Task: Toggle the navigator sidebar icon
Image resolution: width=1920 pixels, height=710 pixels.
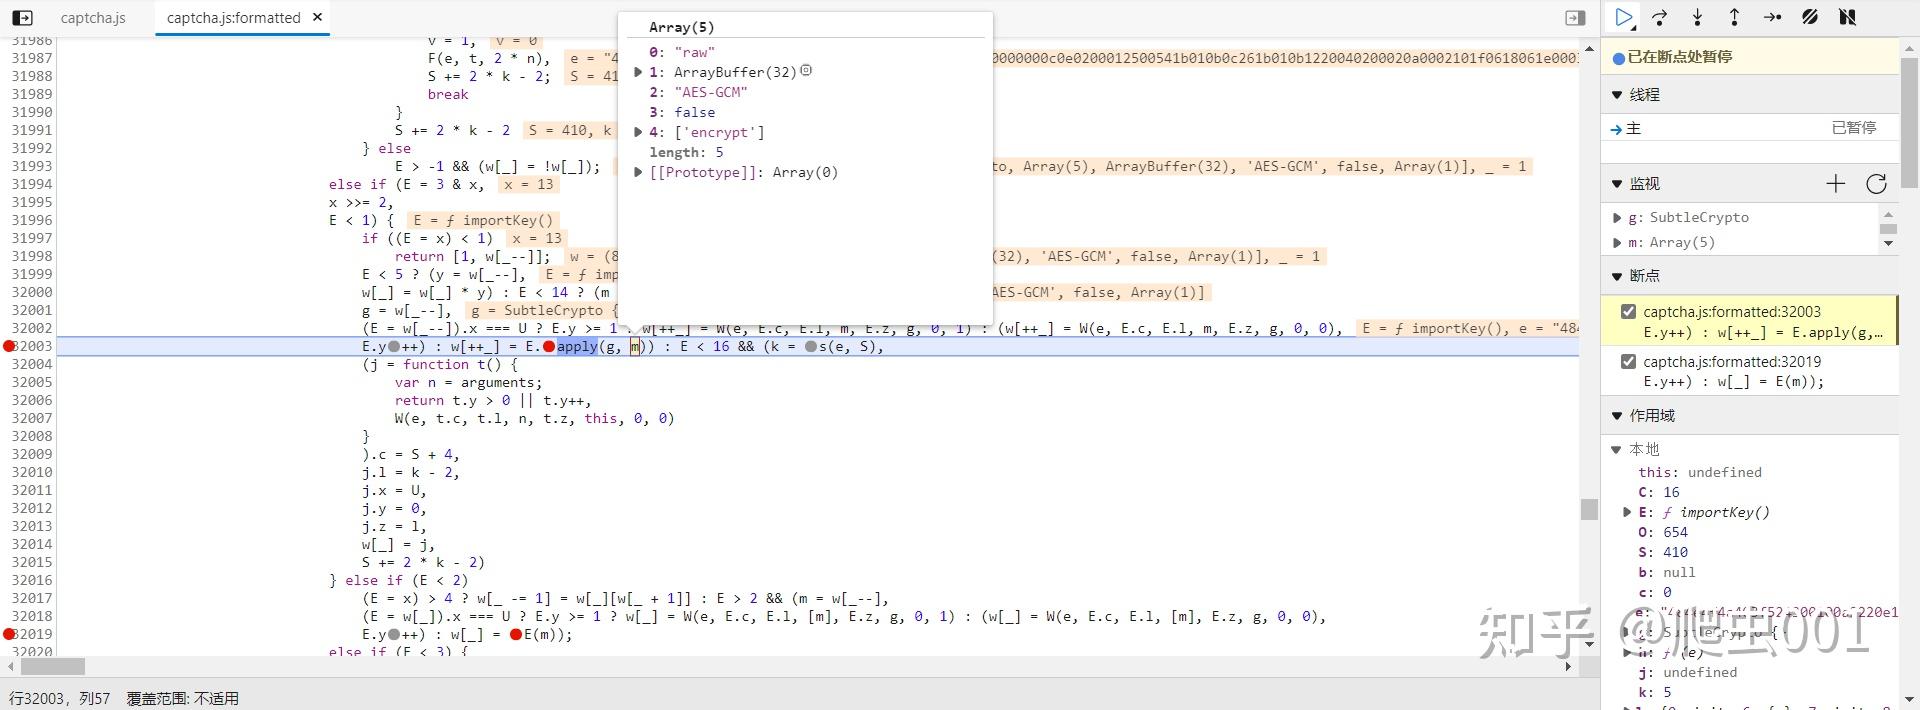Action: 21,17
